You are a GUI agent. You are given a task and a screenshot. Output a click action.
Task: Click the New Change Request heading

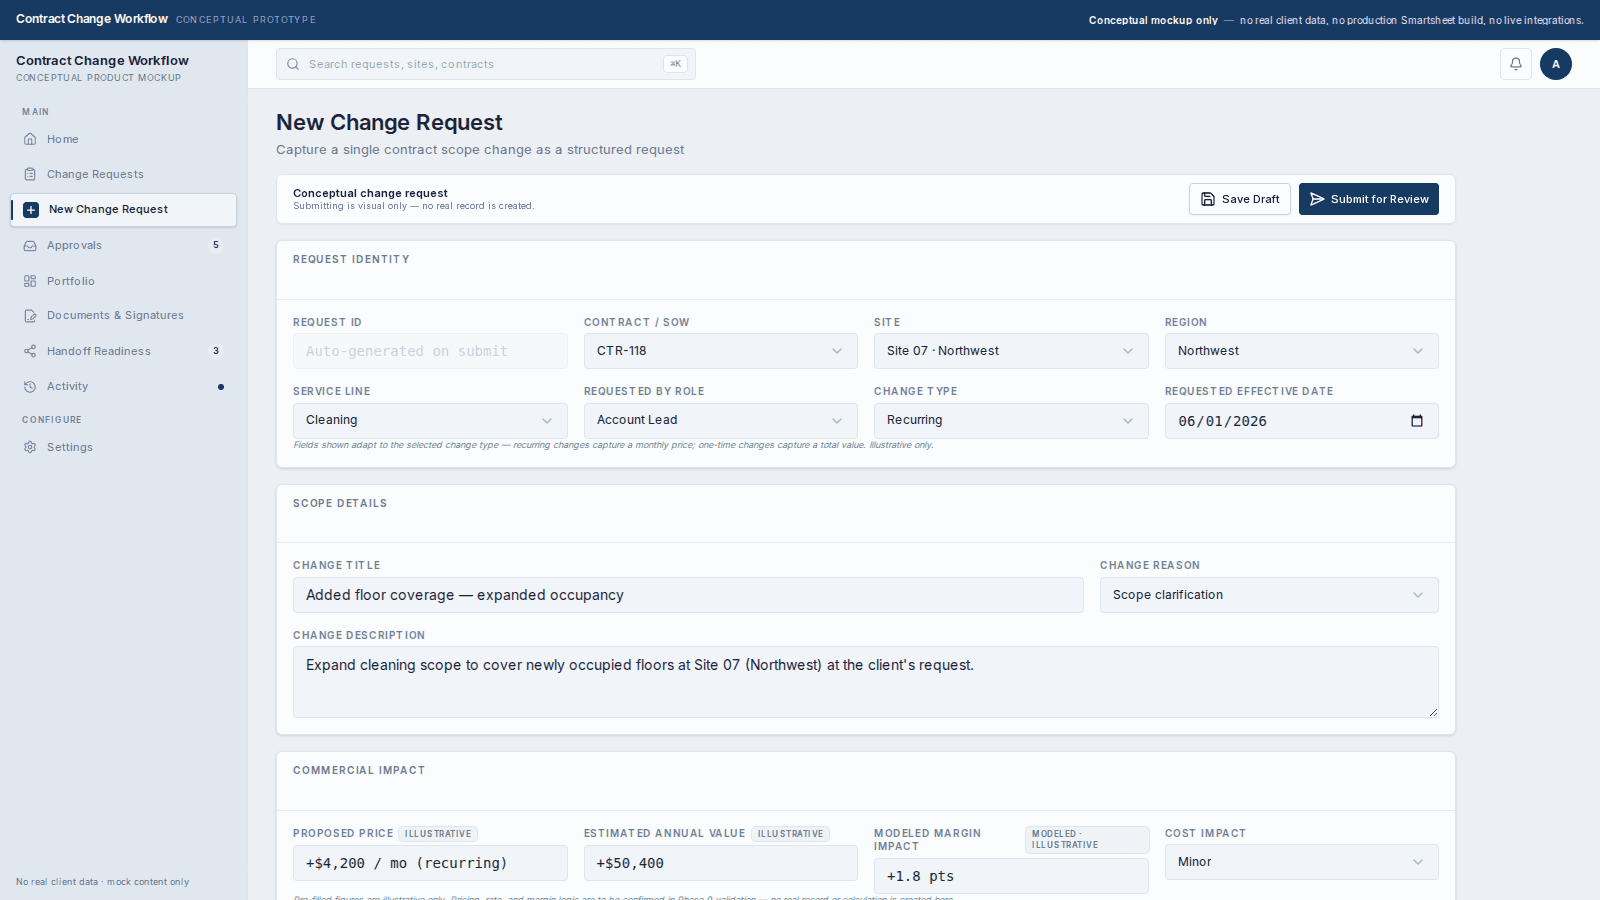click(389, 122)
